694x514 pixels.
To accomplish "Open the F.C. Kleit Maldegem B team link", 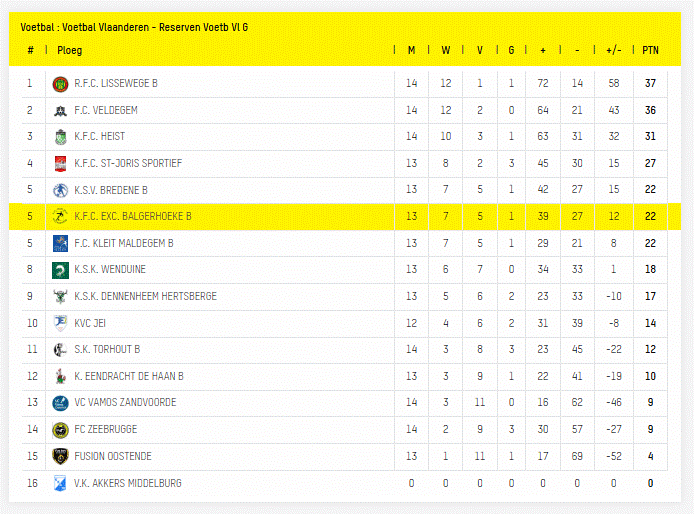I will (x=123, y=243).
